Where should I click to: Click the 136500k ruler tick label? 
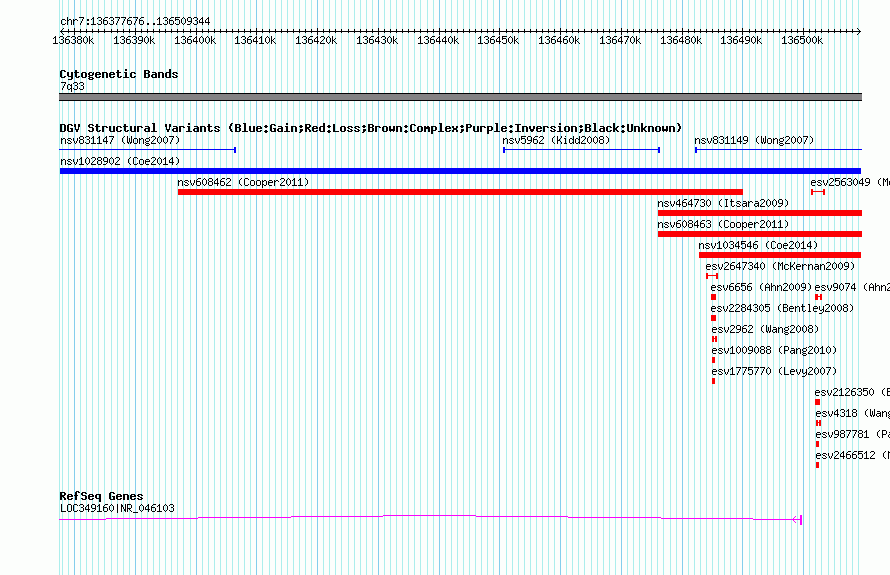[x=802, y=40]
